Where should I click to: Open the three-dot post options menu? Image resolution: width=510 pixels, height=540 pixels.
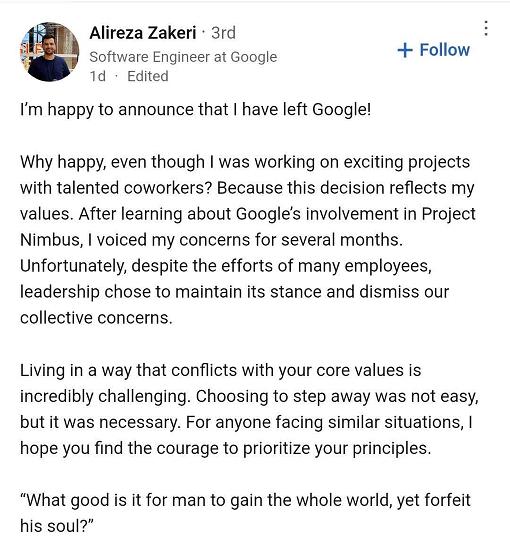tap(486, 29)
